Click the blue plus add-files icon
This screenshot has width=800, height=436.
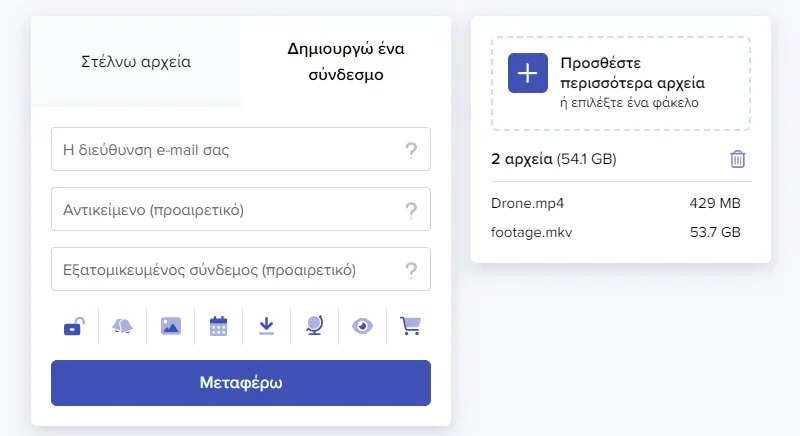pos(527,74)
